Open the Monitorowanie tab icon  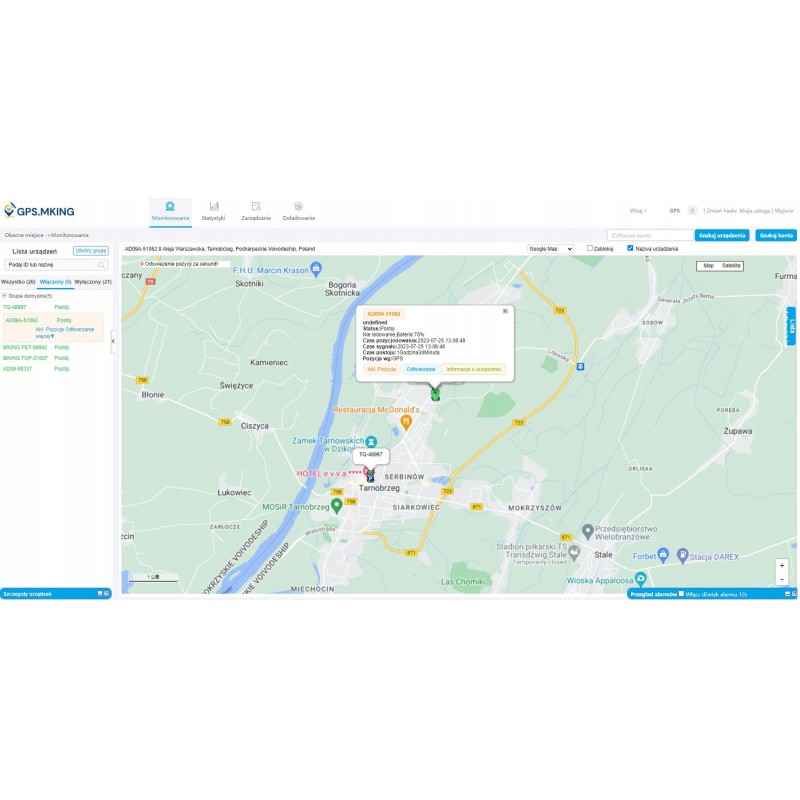(x=170, y=206)
